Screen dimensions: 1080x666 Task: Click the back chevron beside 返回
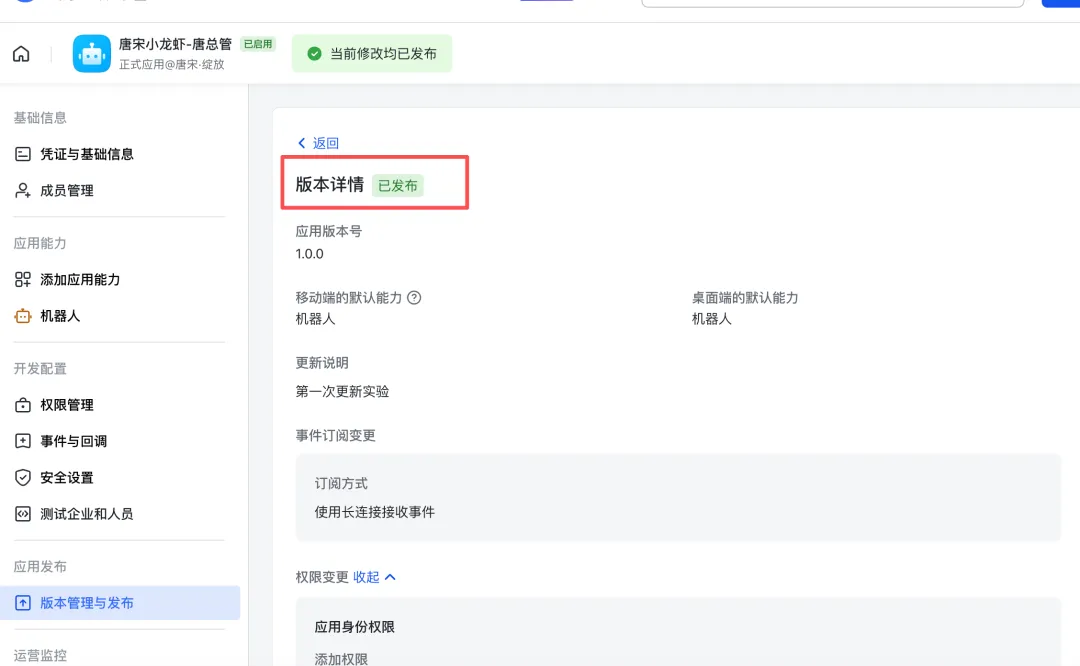click(302, 143)
